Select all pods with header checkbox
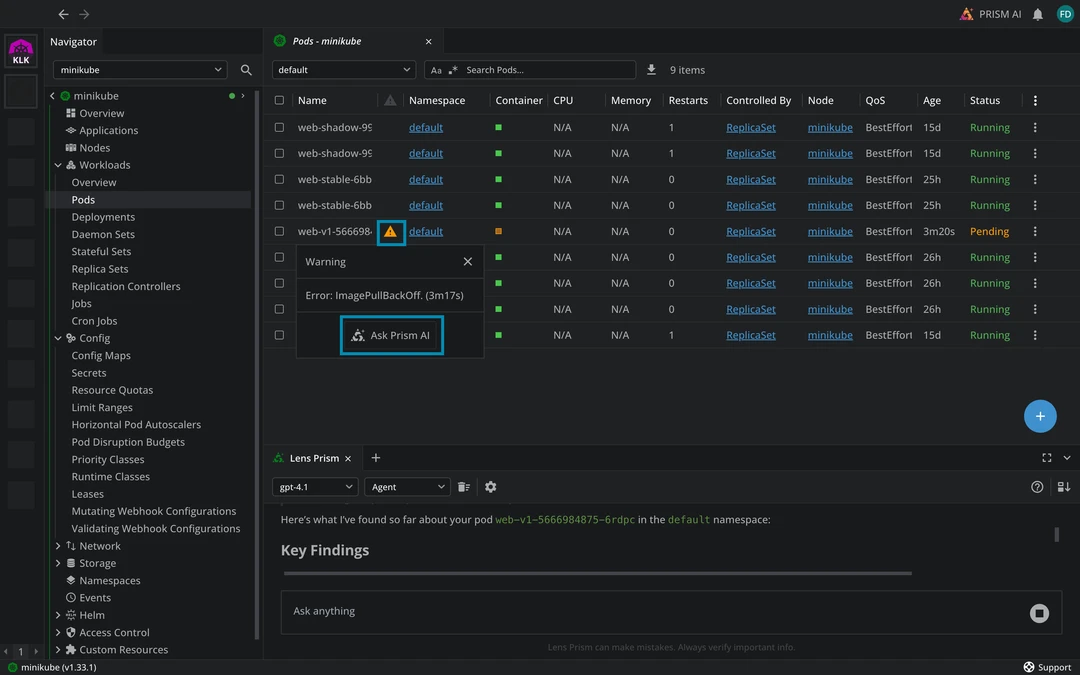Screen dimensions: 1080x675 [279, 101]
